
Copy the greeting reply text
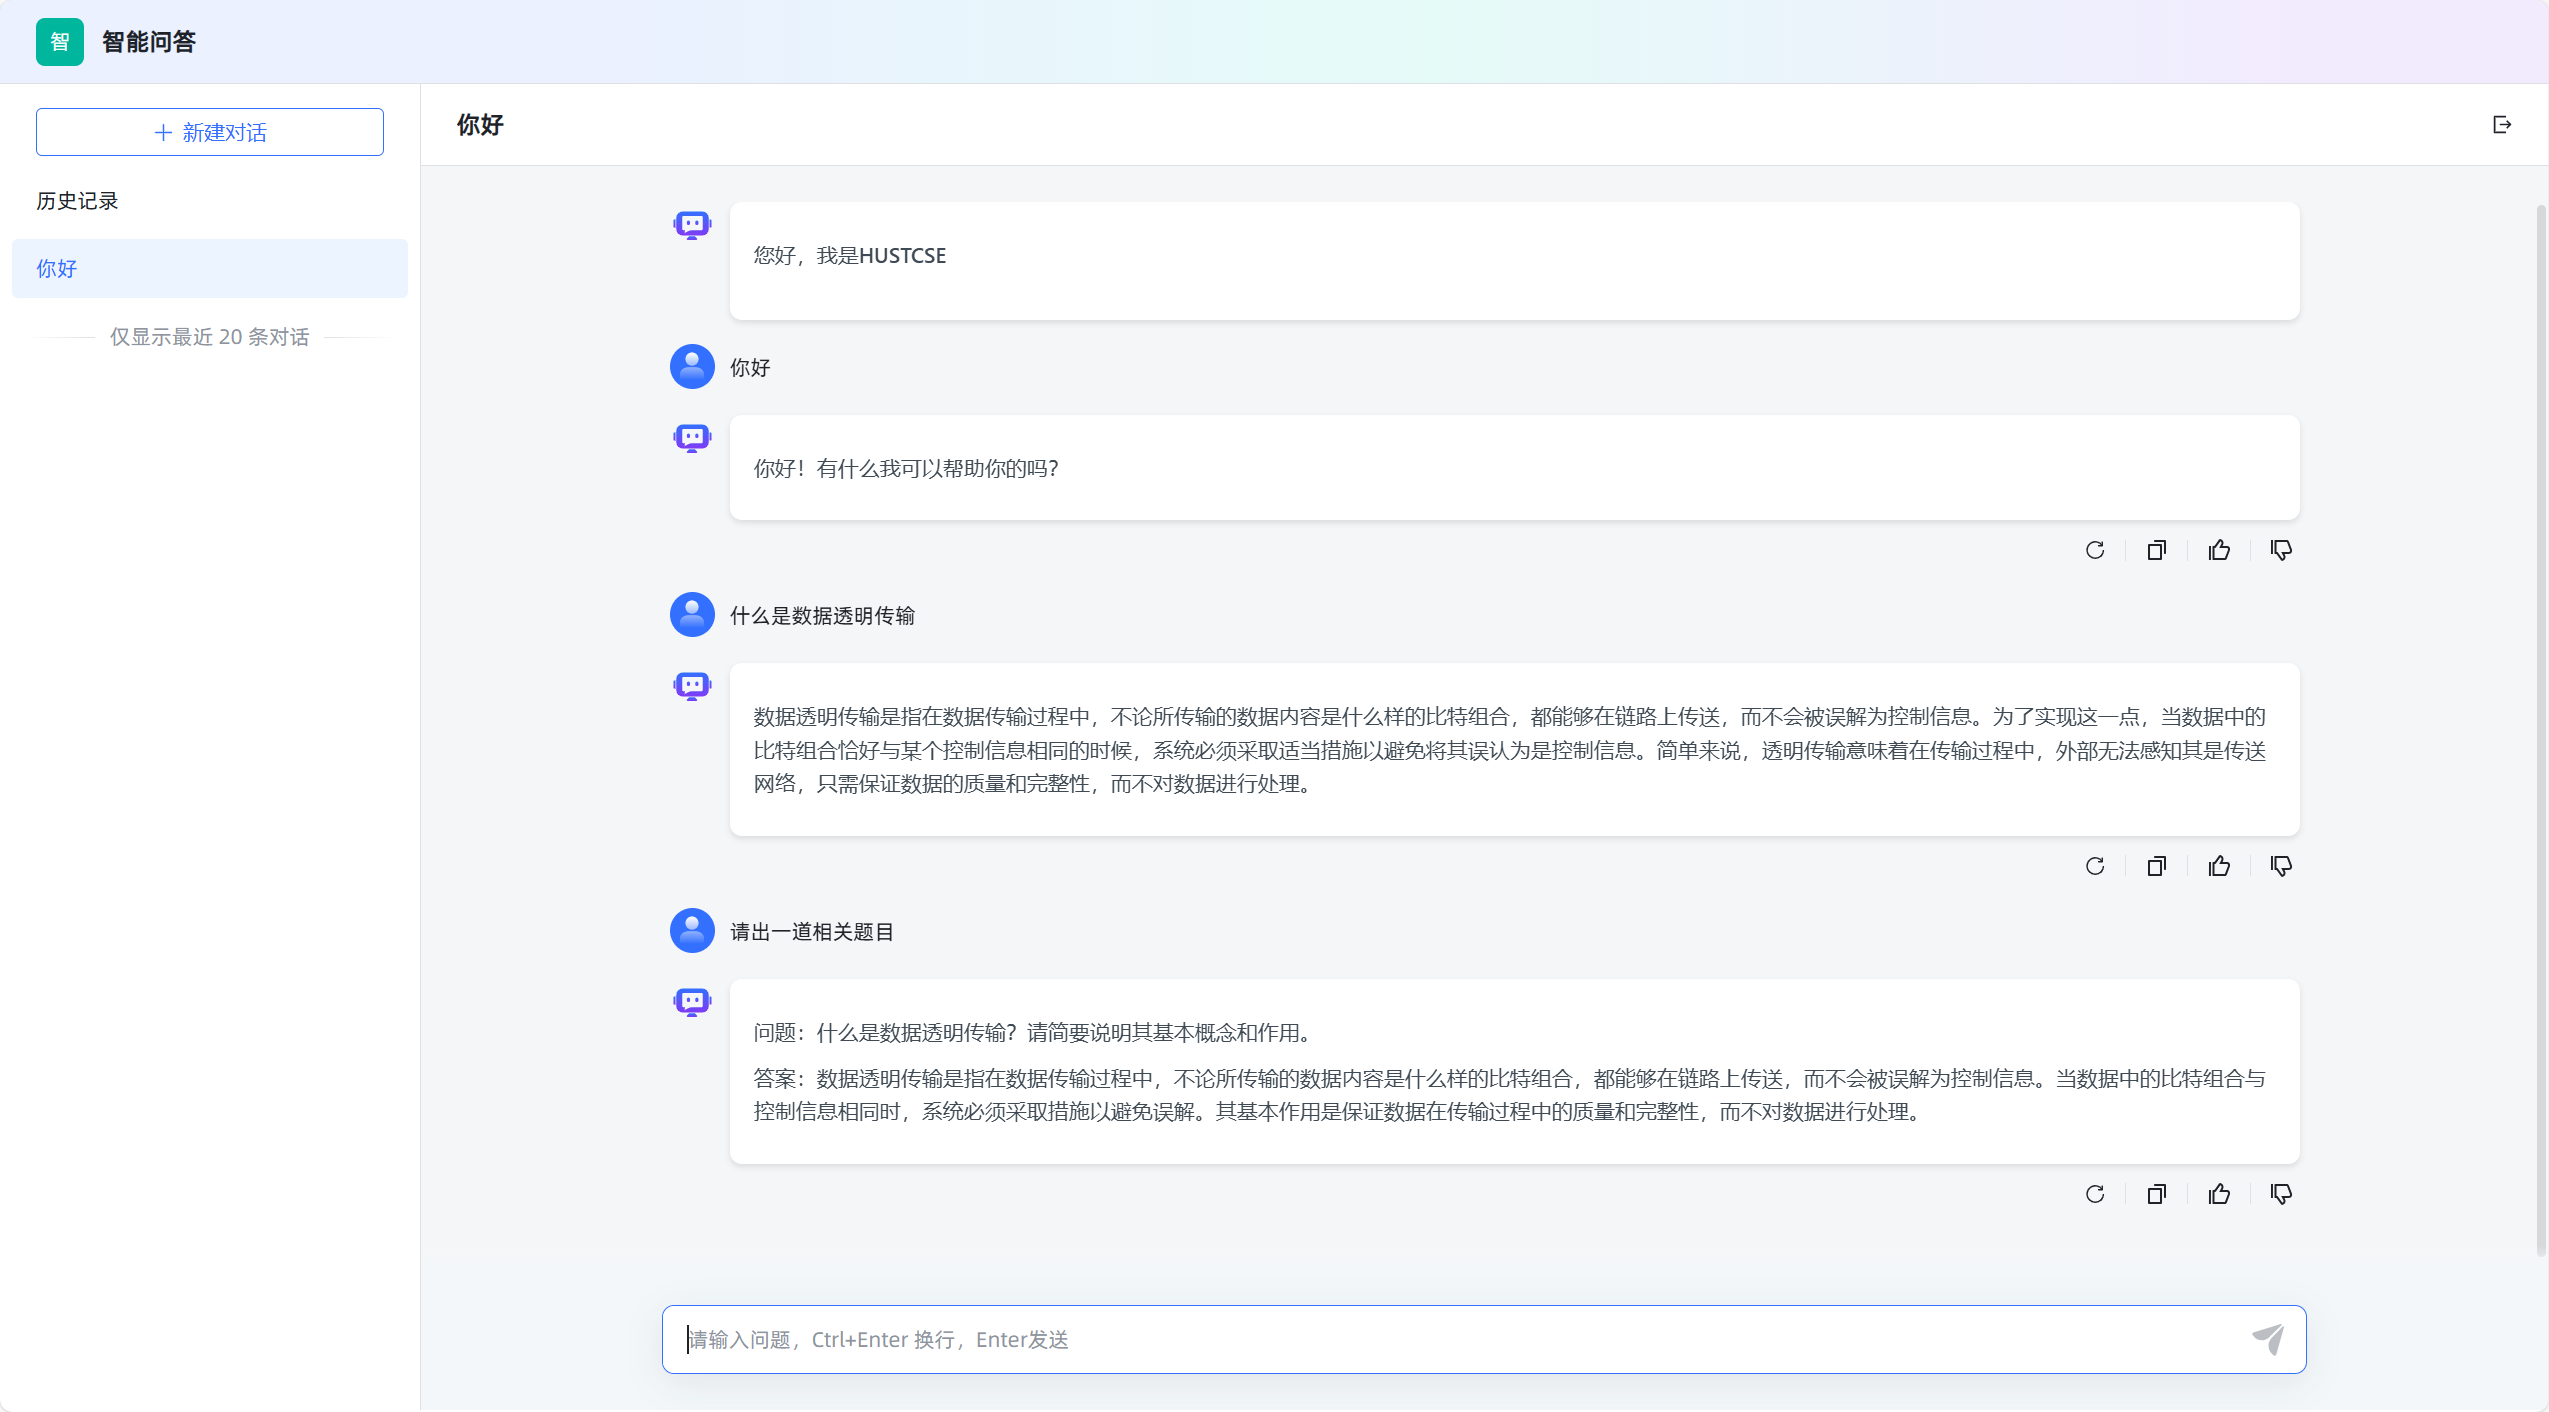click(2157, 550)
